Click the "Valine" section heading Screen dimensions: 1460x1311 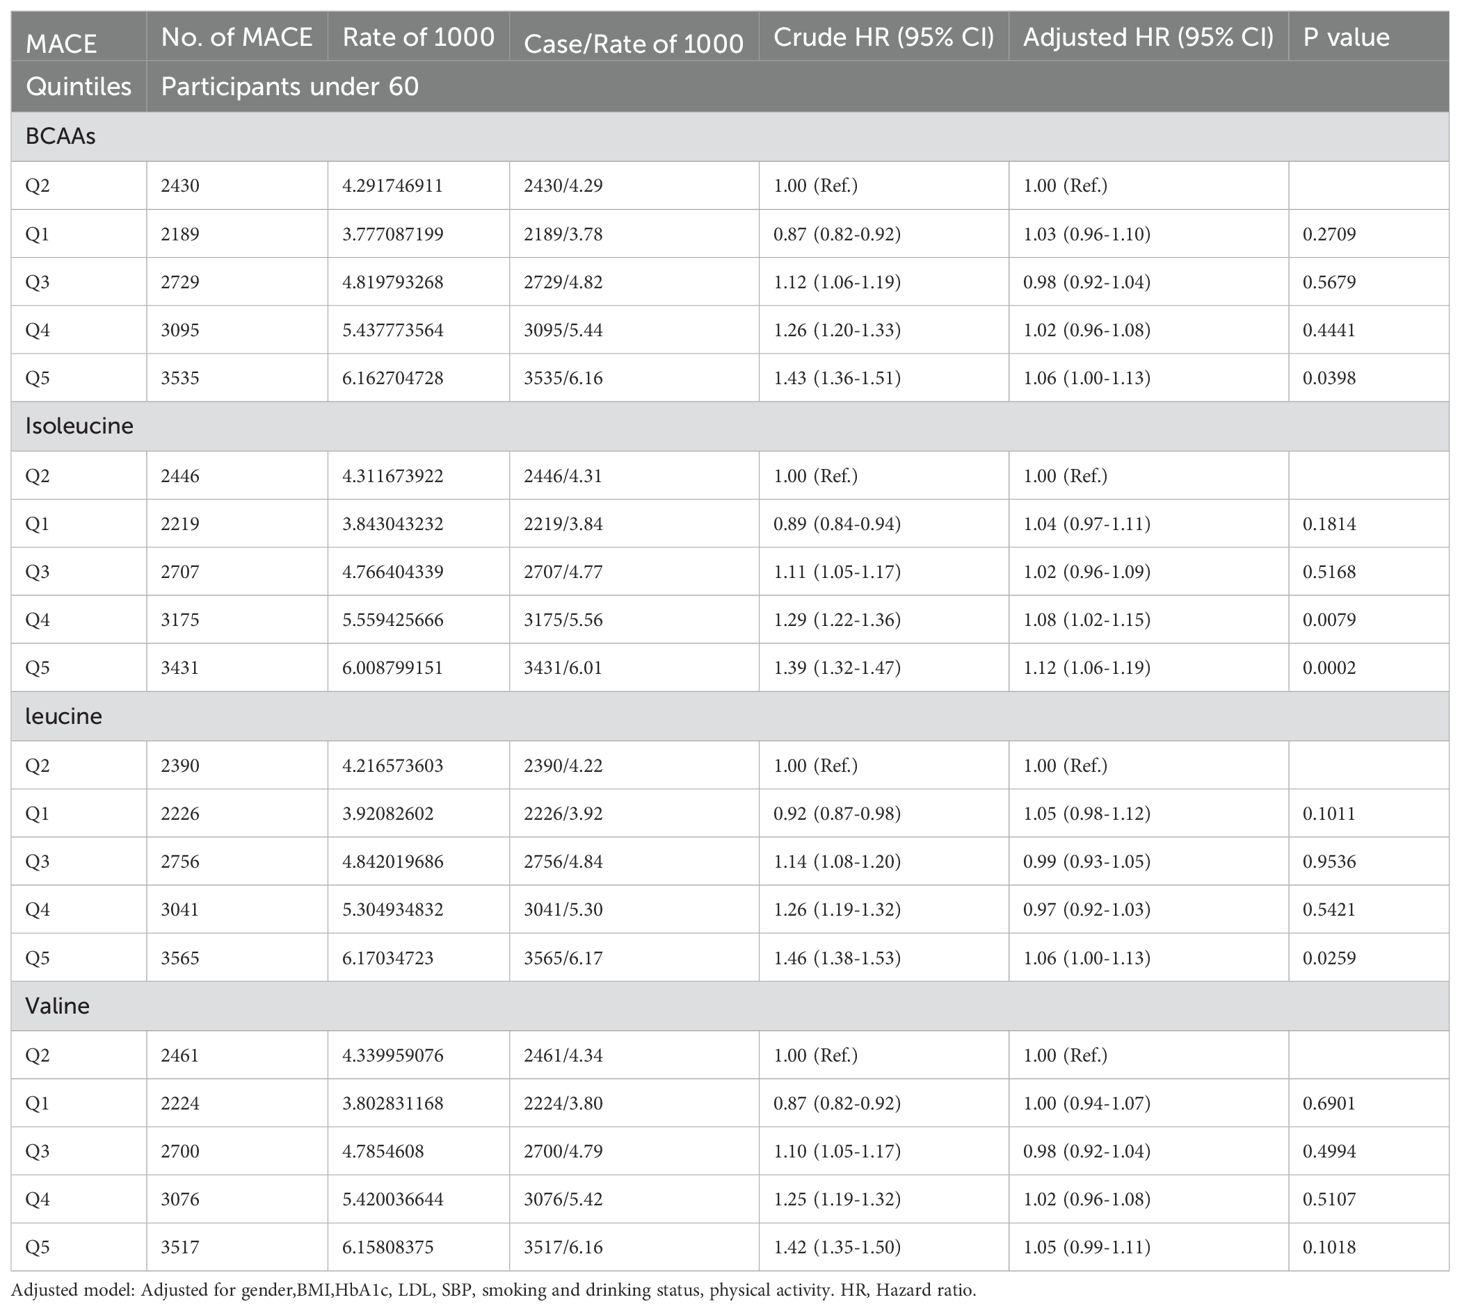(57, 1006)
